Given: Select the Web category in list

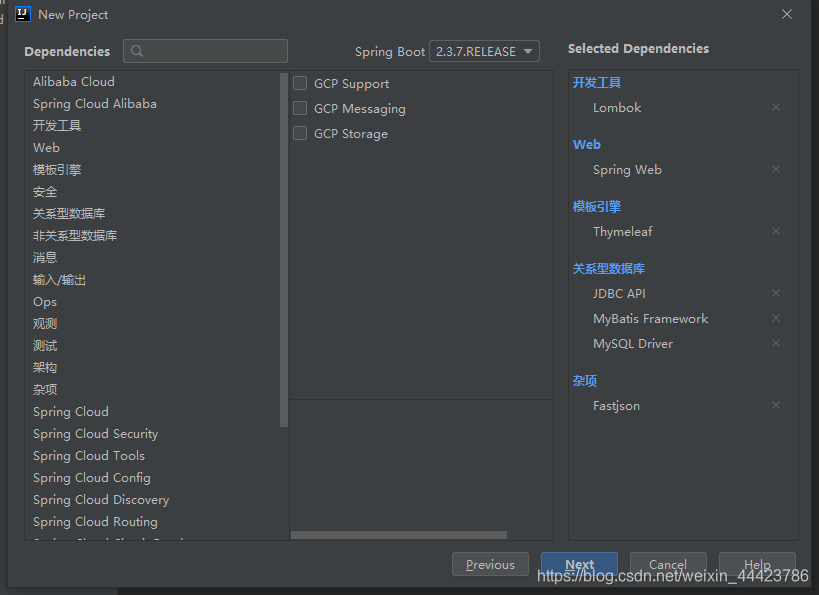Looking at the screenshot, I should 46,147.
